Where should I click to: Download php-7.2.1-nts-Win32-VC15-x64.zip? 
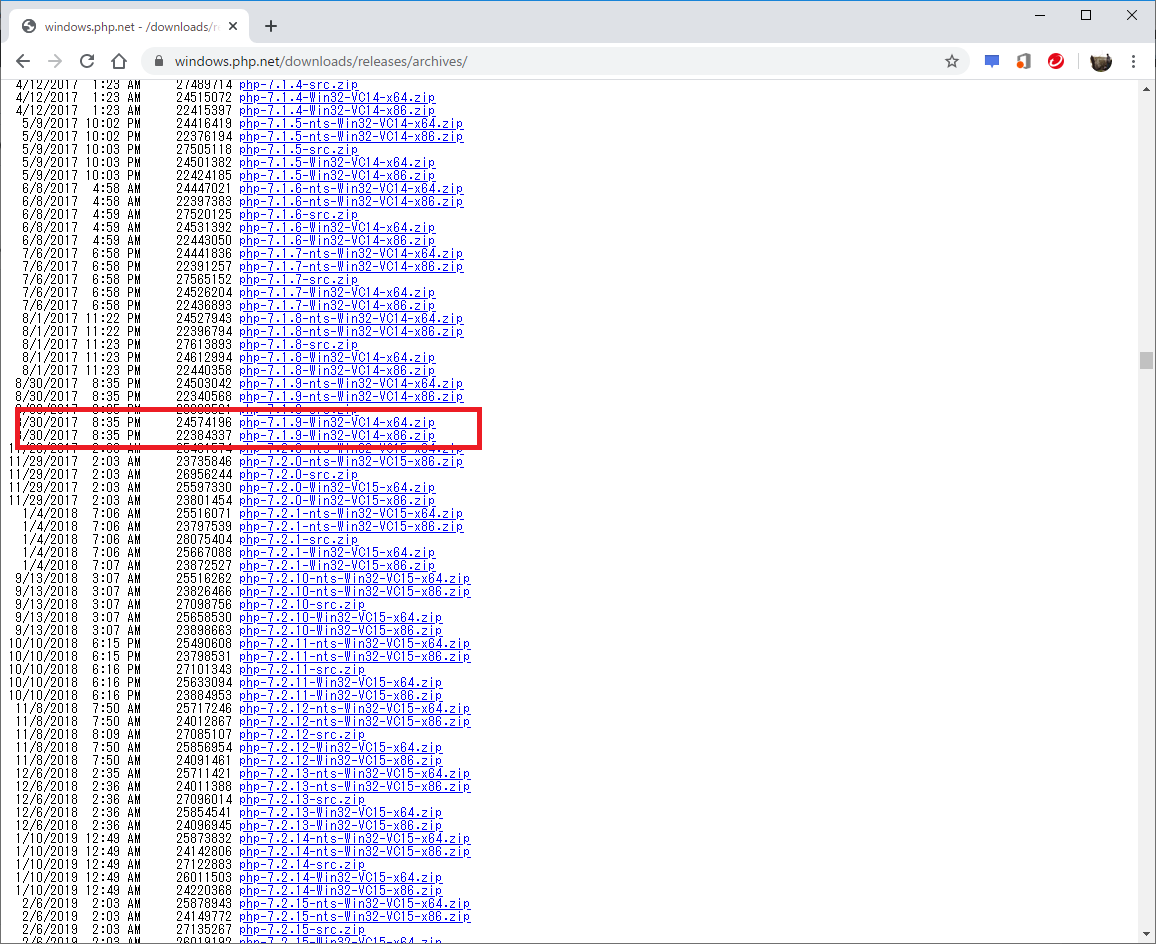click(351, 513)
